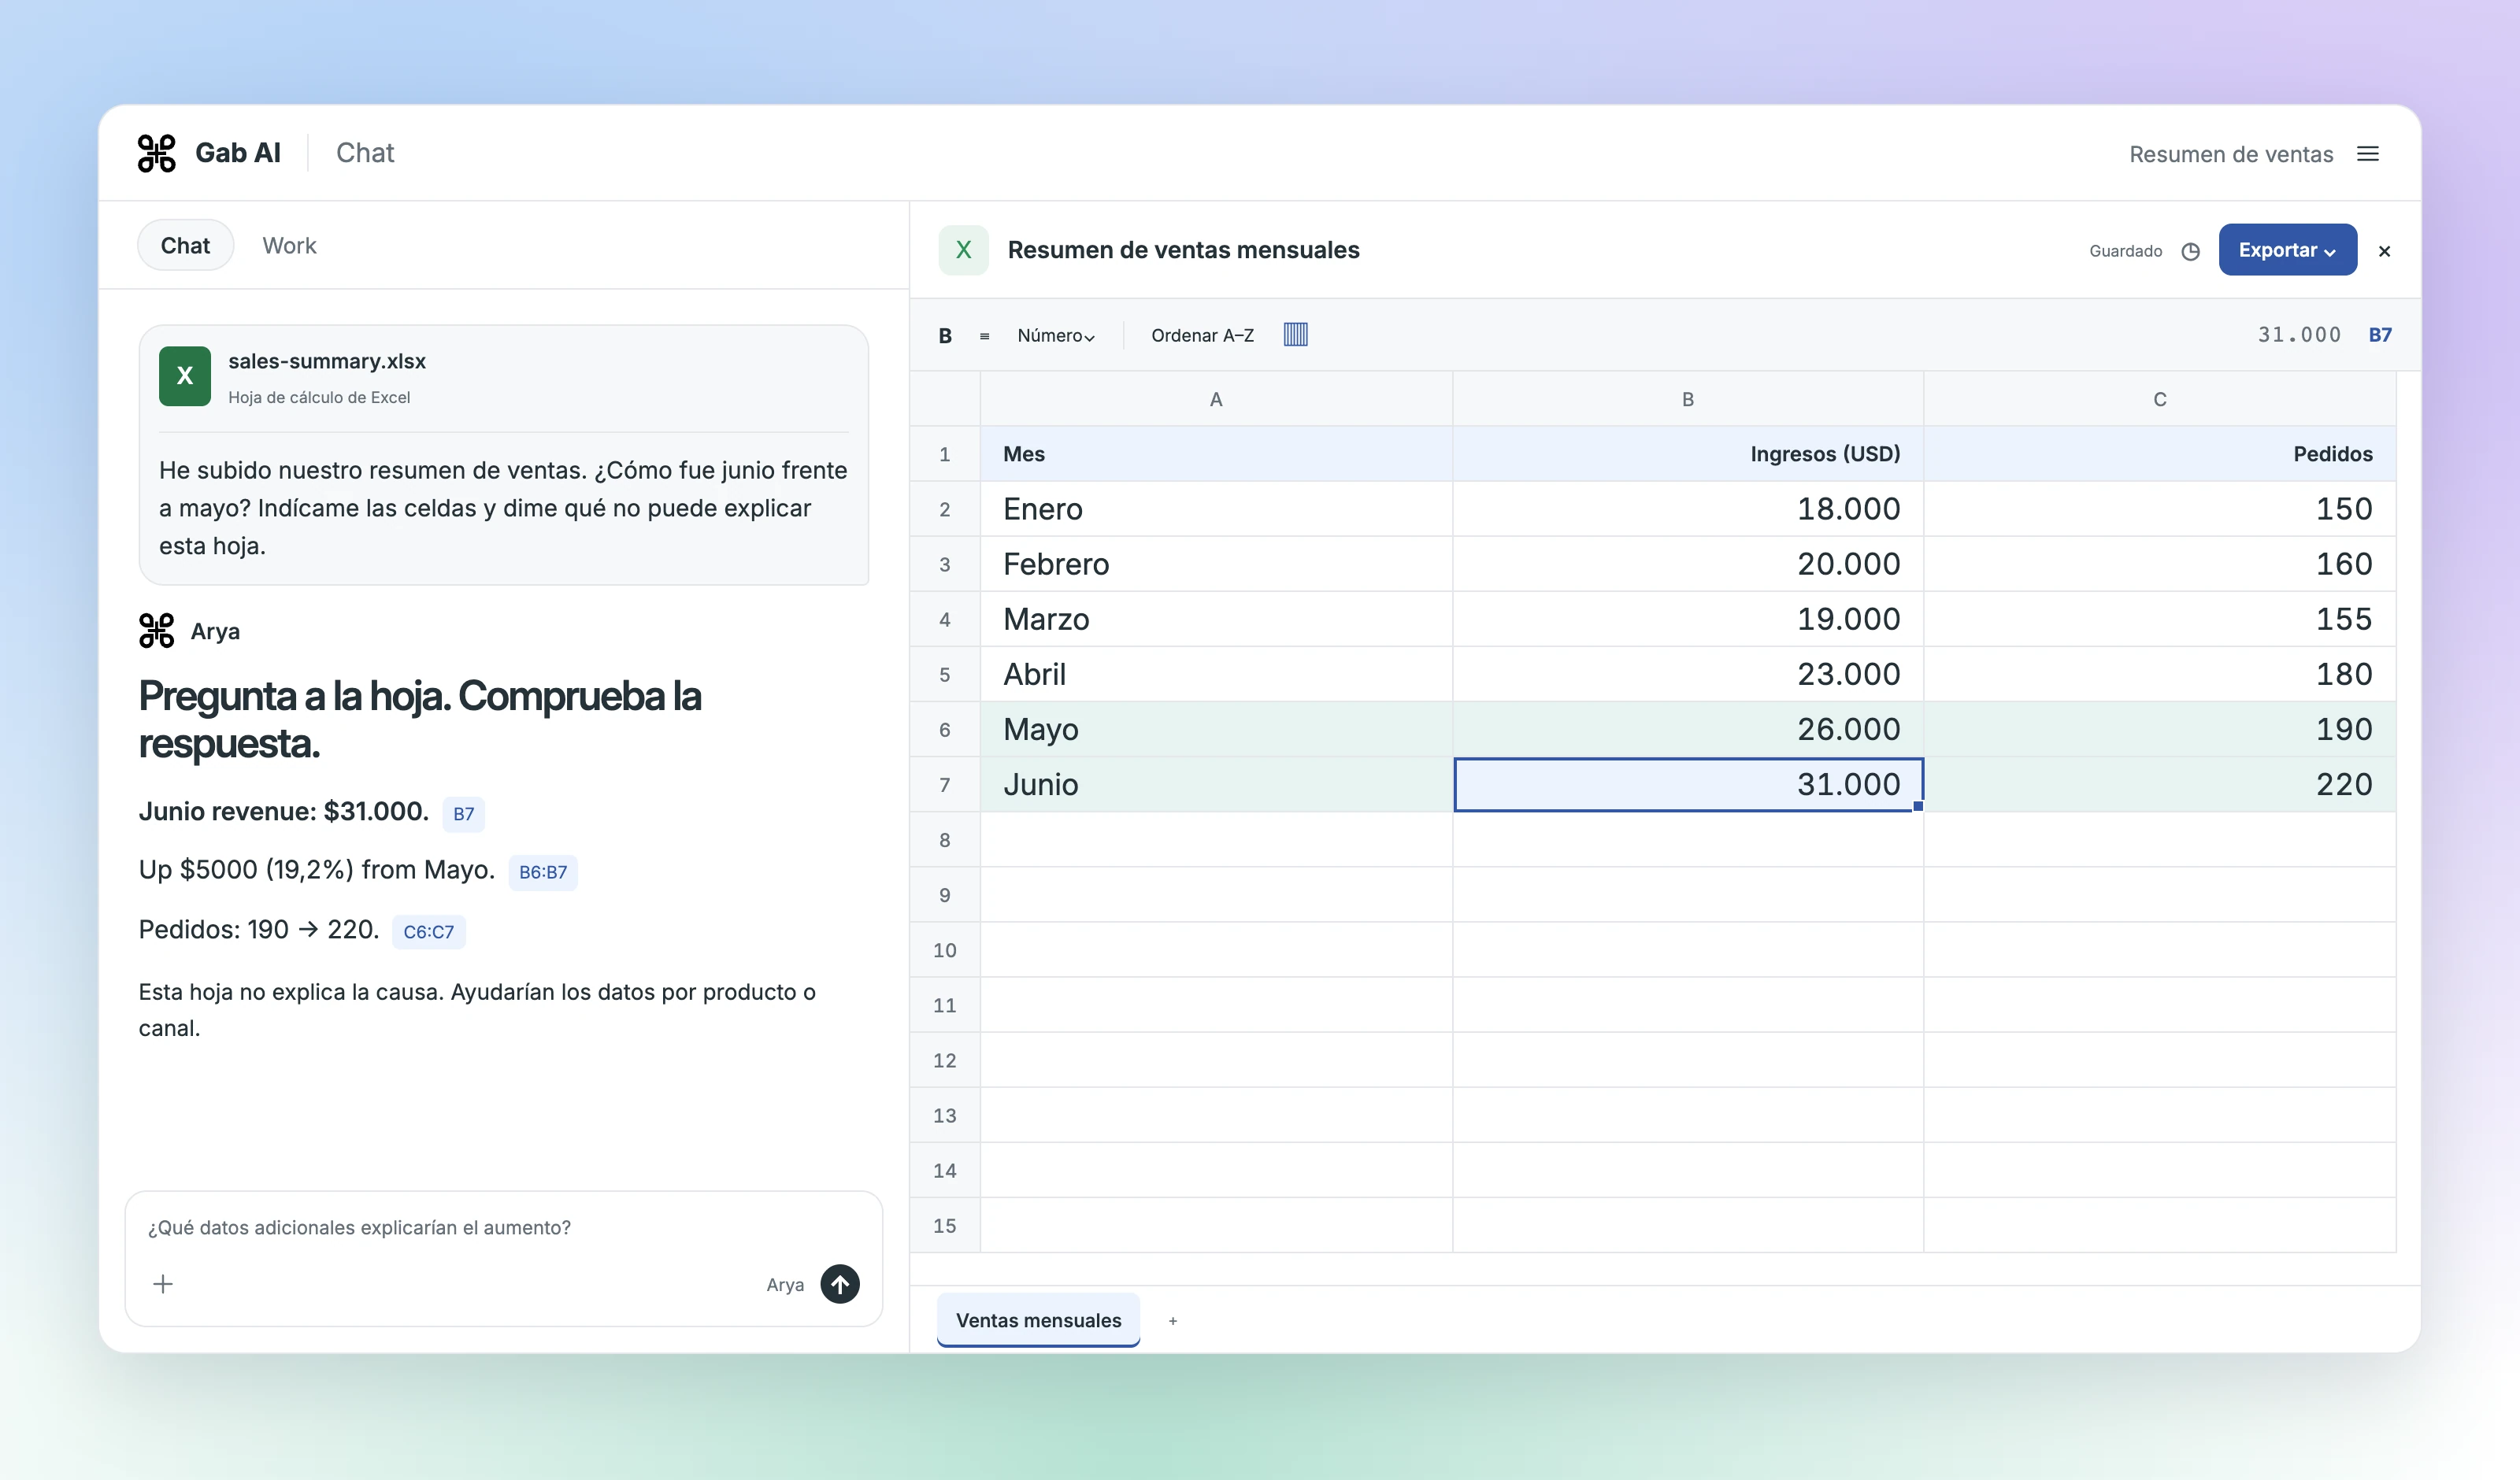Click the Guardado status label
Screen dimensions: 2520x1480
click(2125, 251)
